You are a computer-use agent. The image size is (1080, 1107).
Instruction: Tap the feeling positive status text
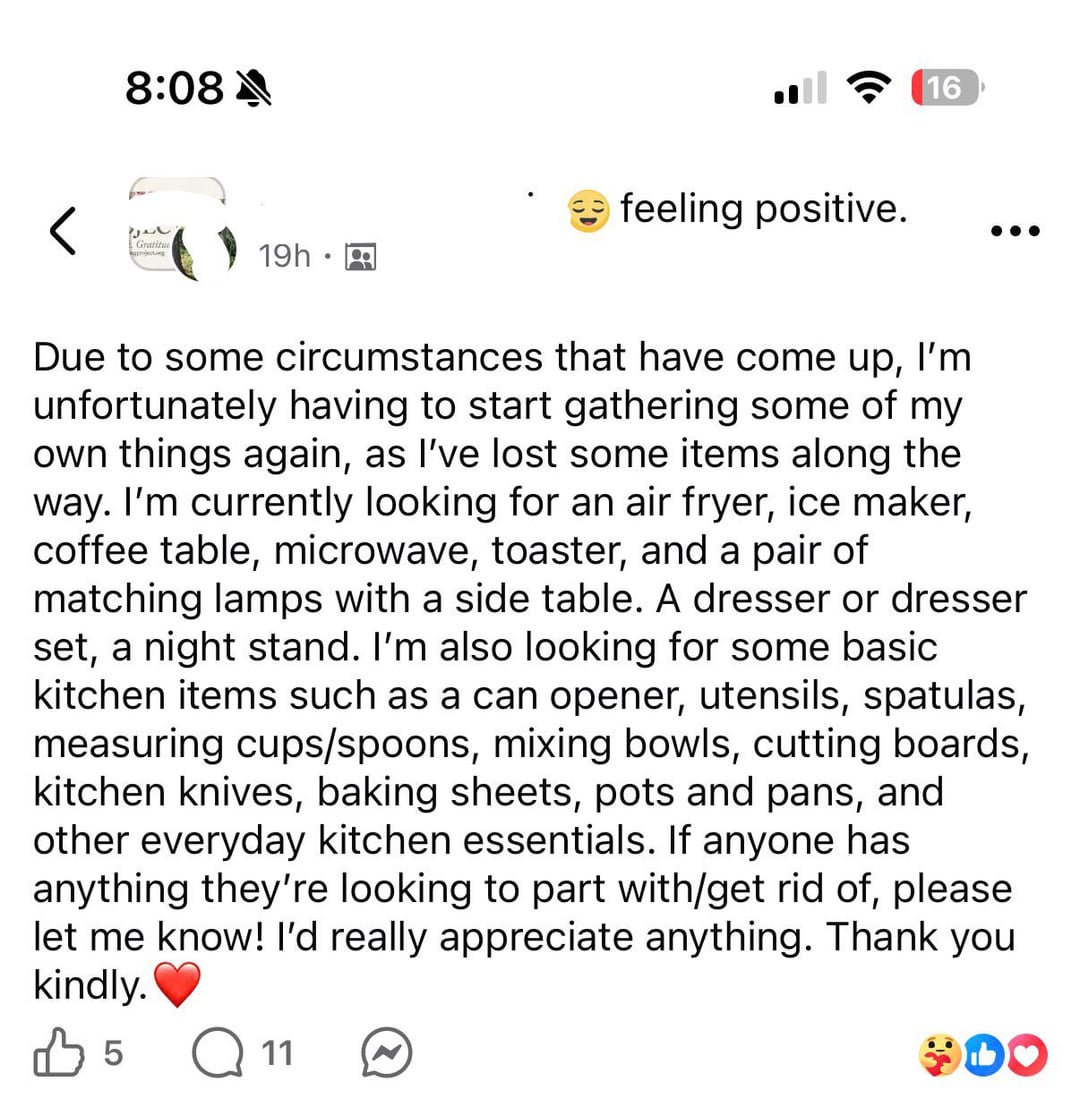coord(764,210)
